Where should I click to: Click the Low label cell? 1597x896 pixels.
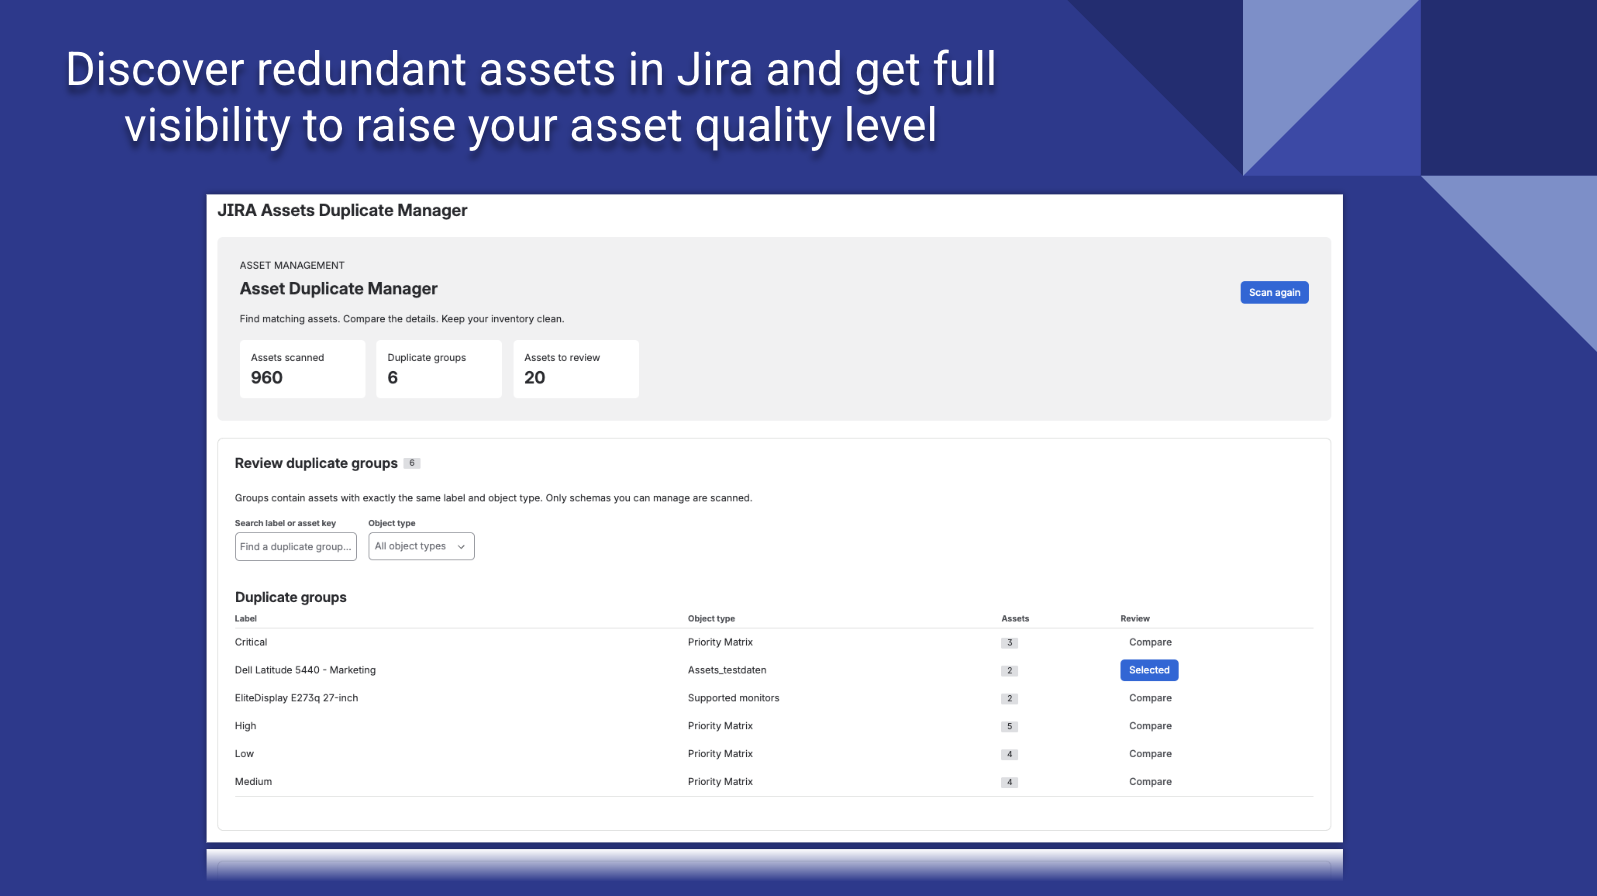click(x=244, y=754)
